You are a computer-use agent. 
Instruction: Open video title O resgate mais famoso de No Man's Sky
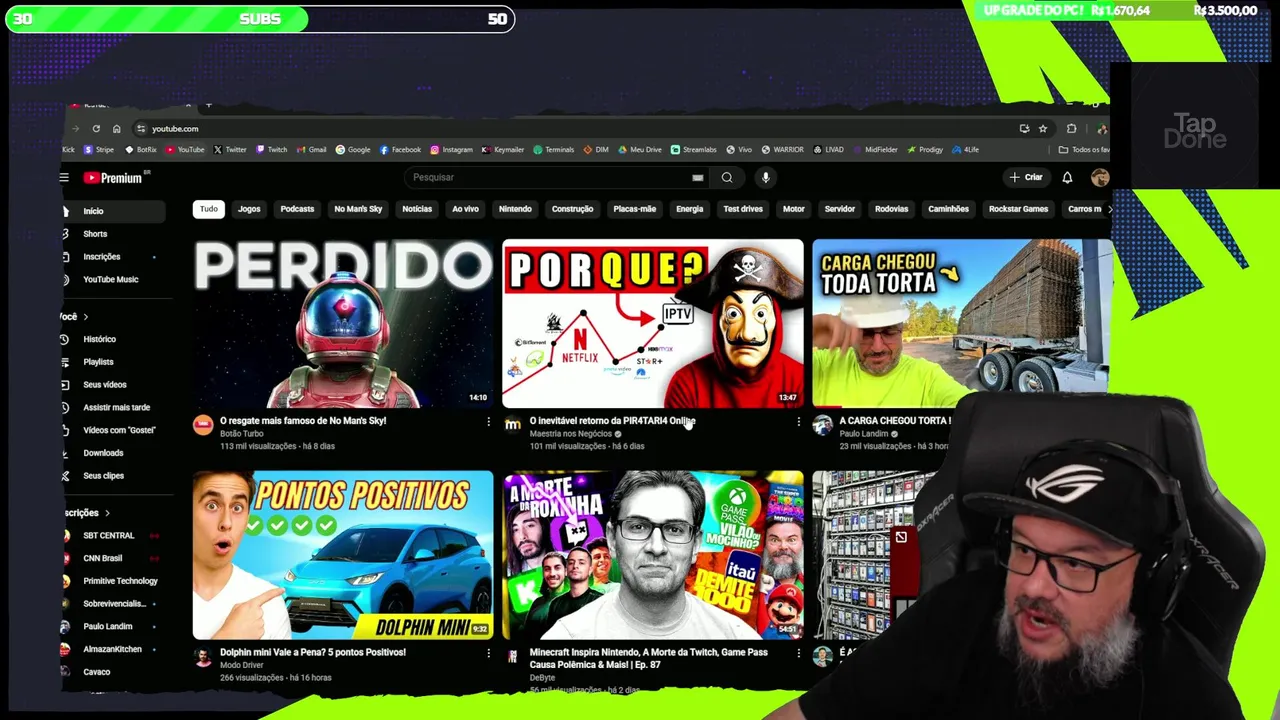pos(303,421)
